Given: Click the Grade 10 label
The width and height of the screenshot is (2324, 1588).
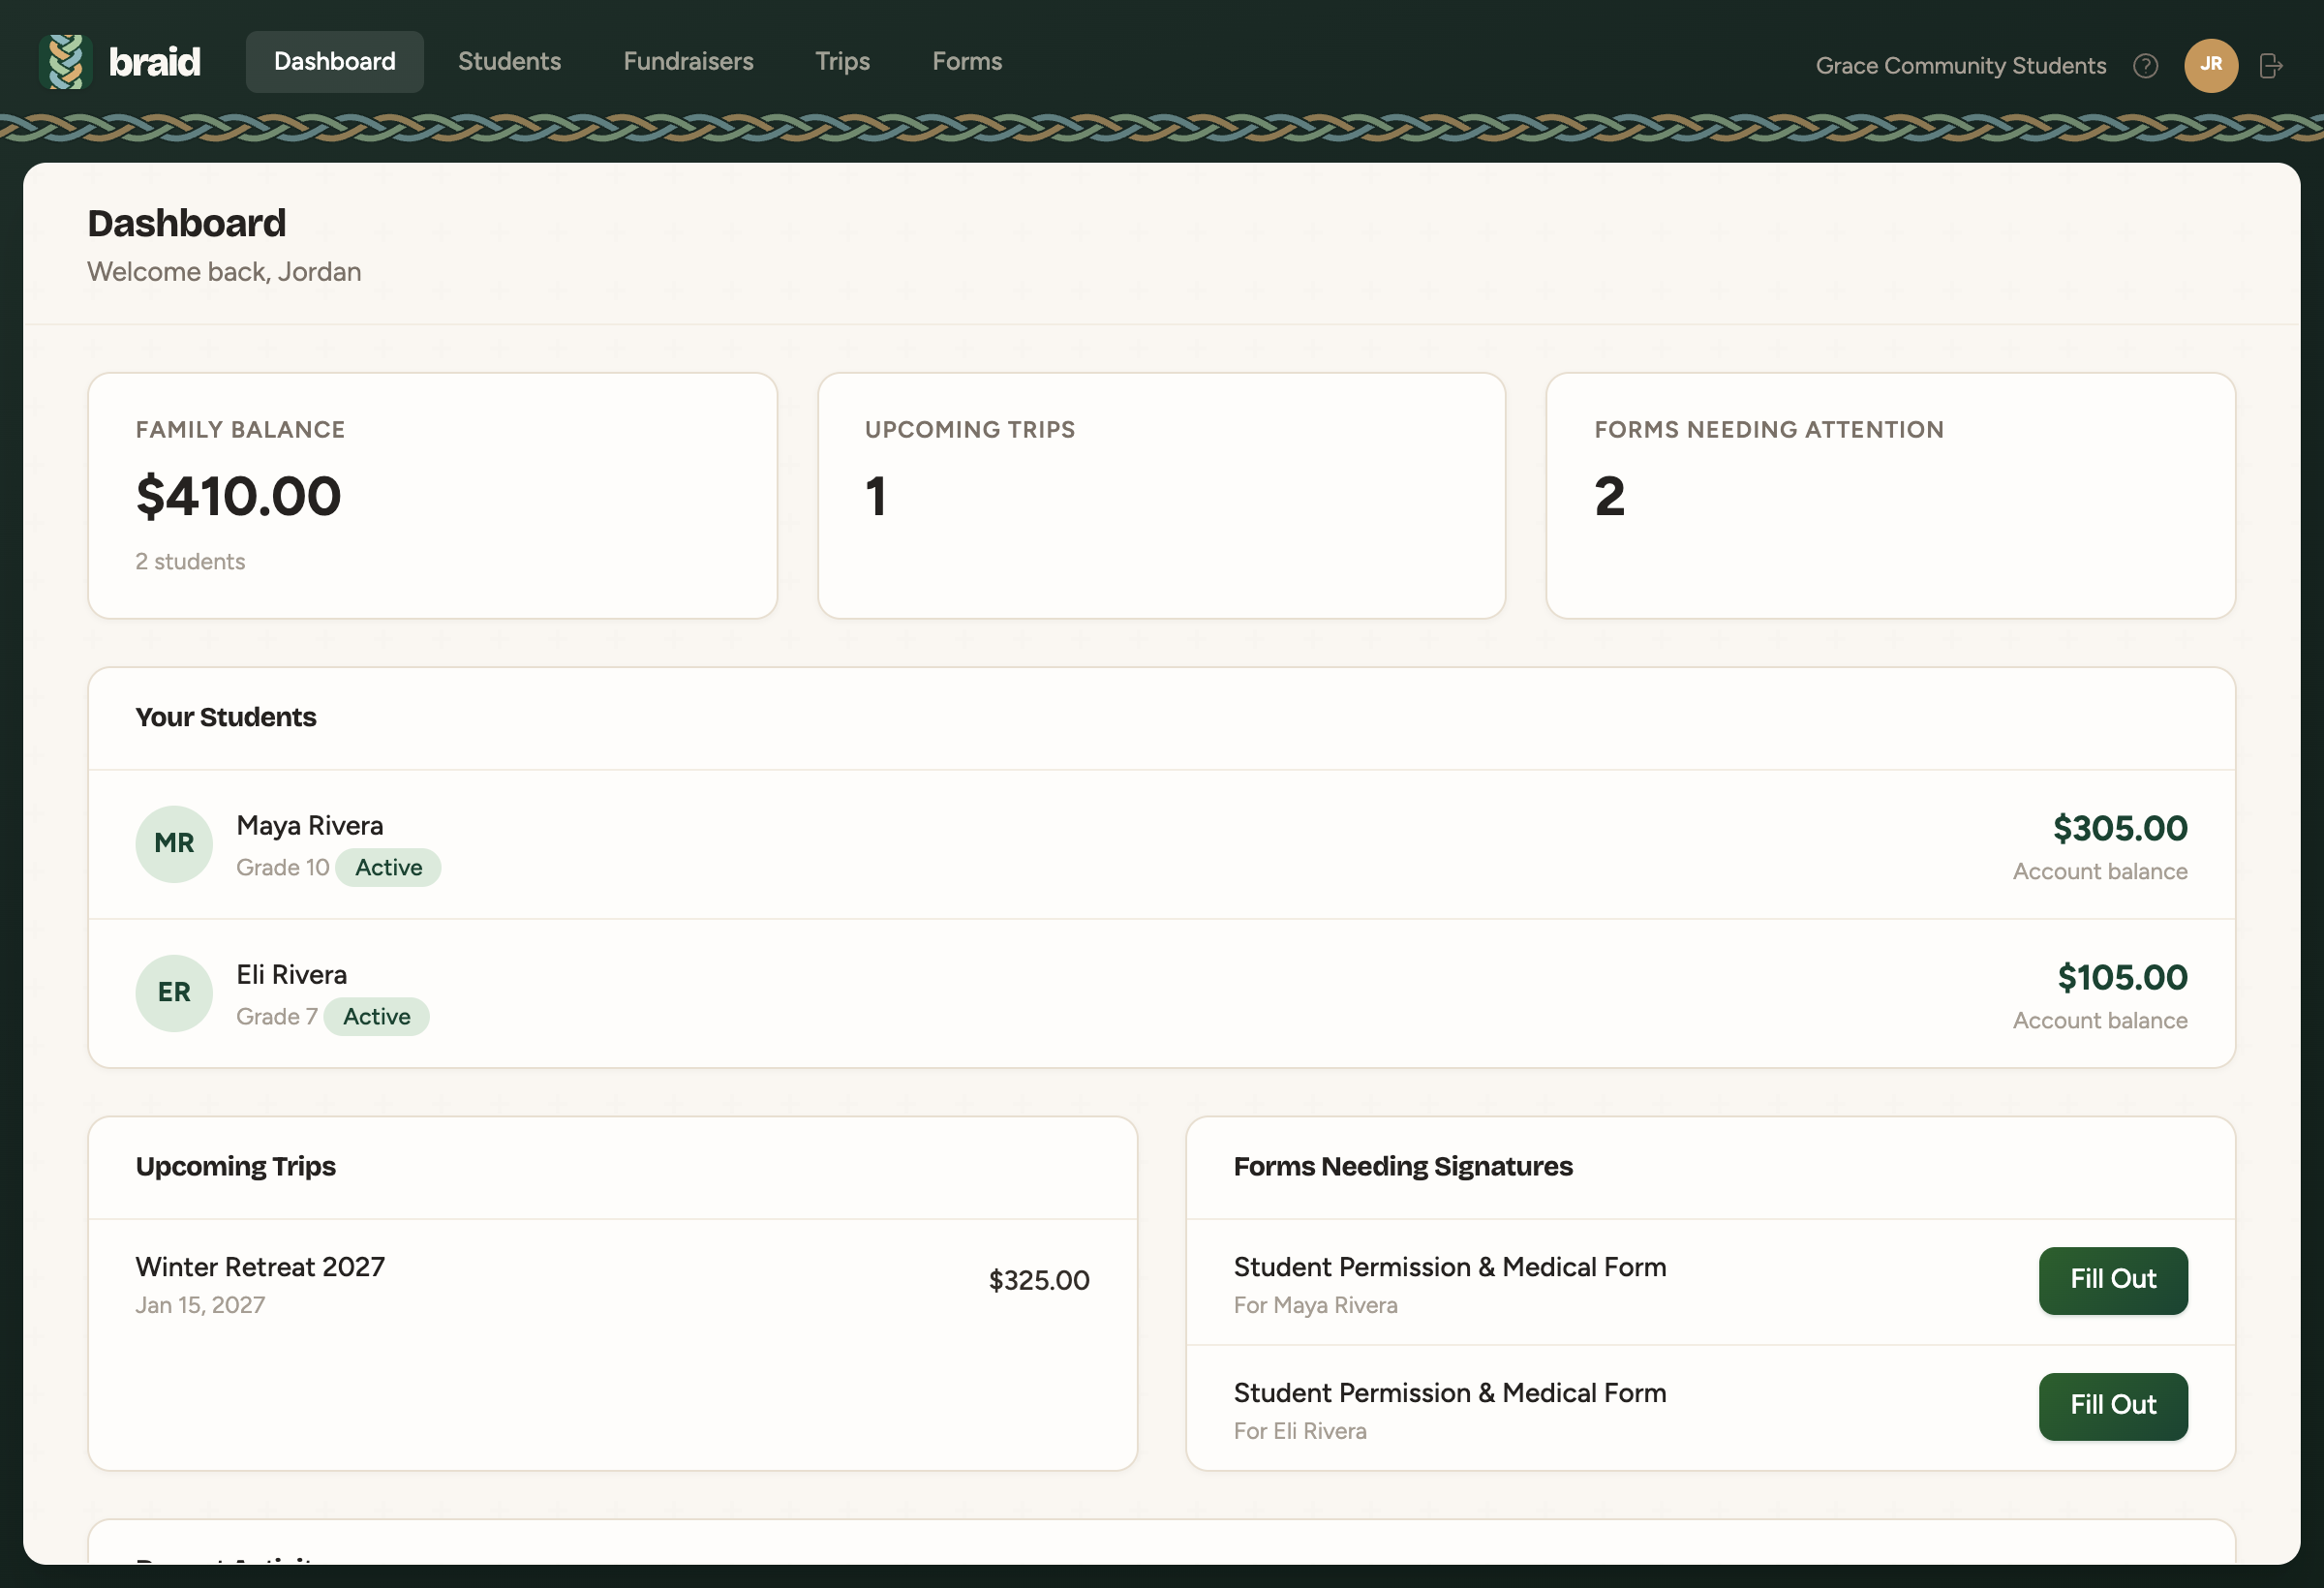Looking at the screenshot, I should click(x=283, y=868).
